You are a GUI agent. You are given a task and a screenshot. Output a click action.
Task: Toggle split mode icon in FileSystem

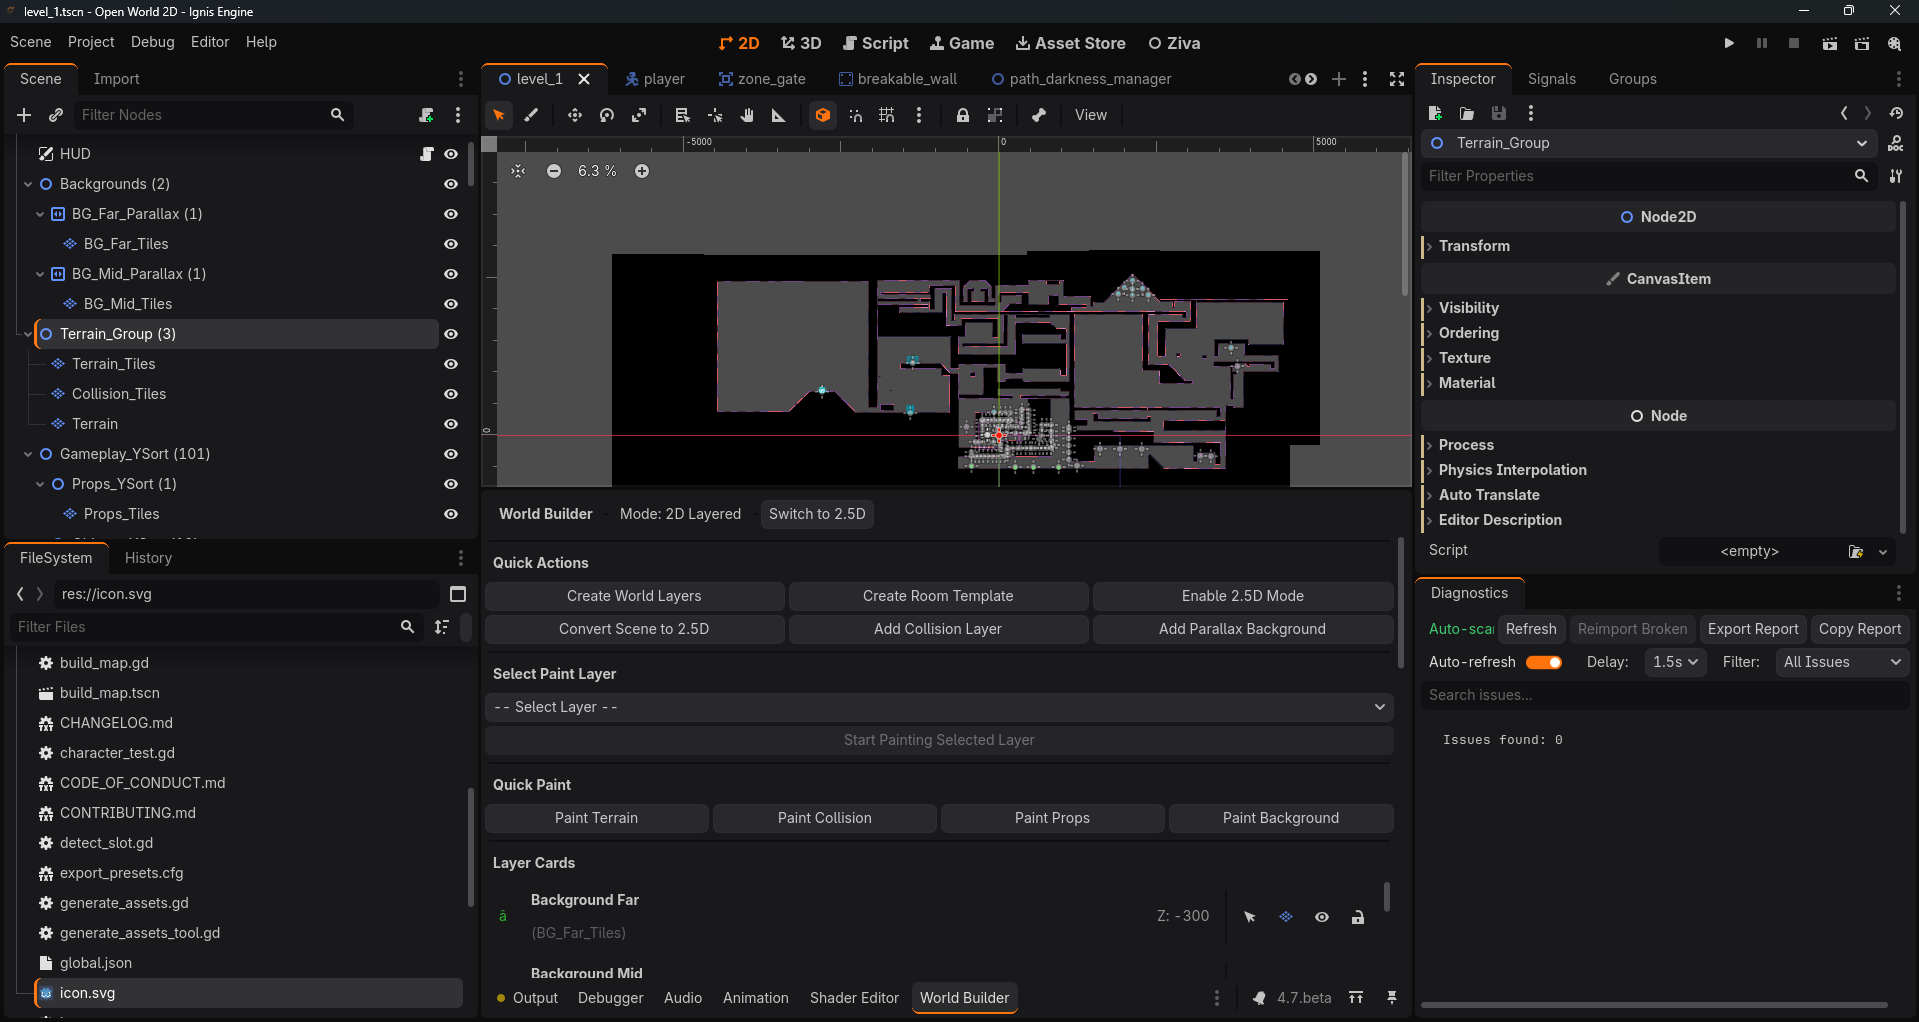click(458, 594)
